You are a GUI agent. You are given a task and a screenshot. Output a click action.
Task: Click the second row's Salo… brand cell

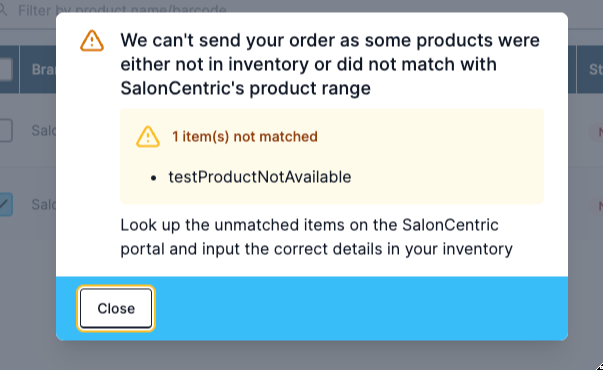(43, 205)
